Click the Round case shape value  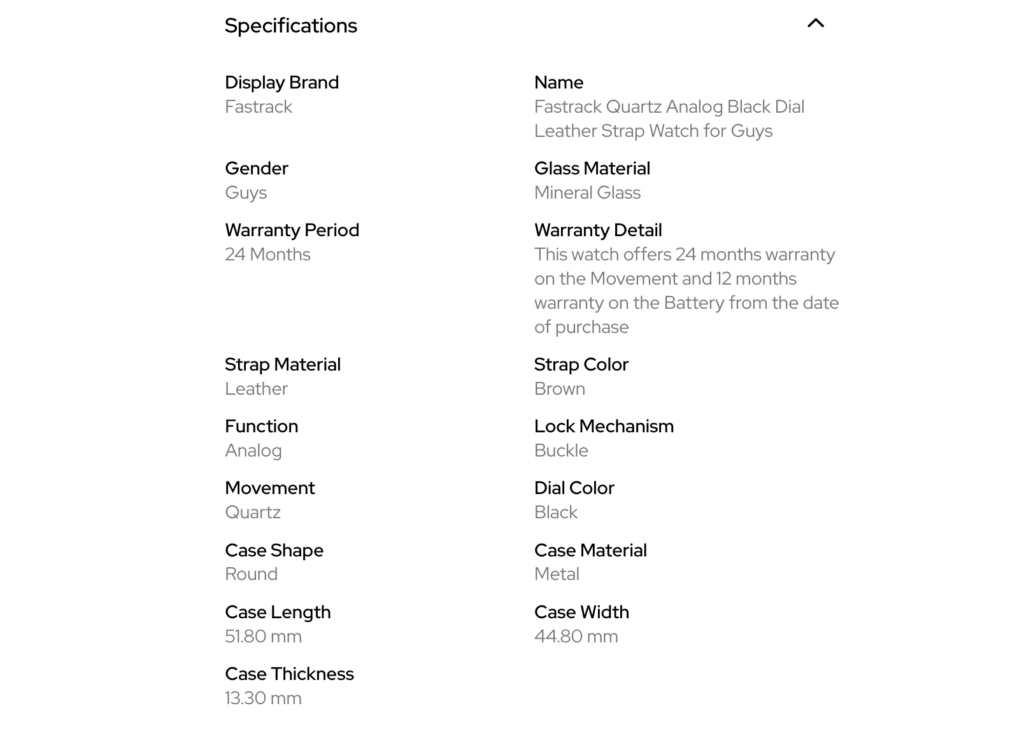251,574
